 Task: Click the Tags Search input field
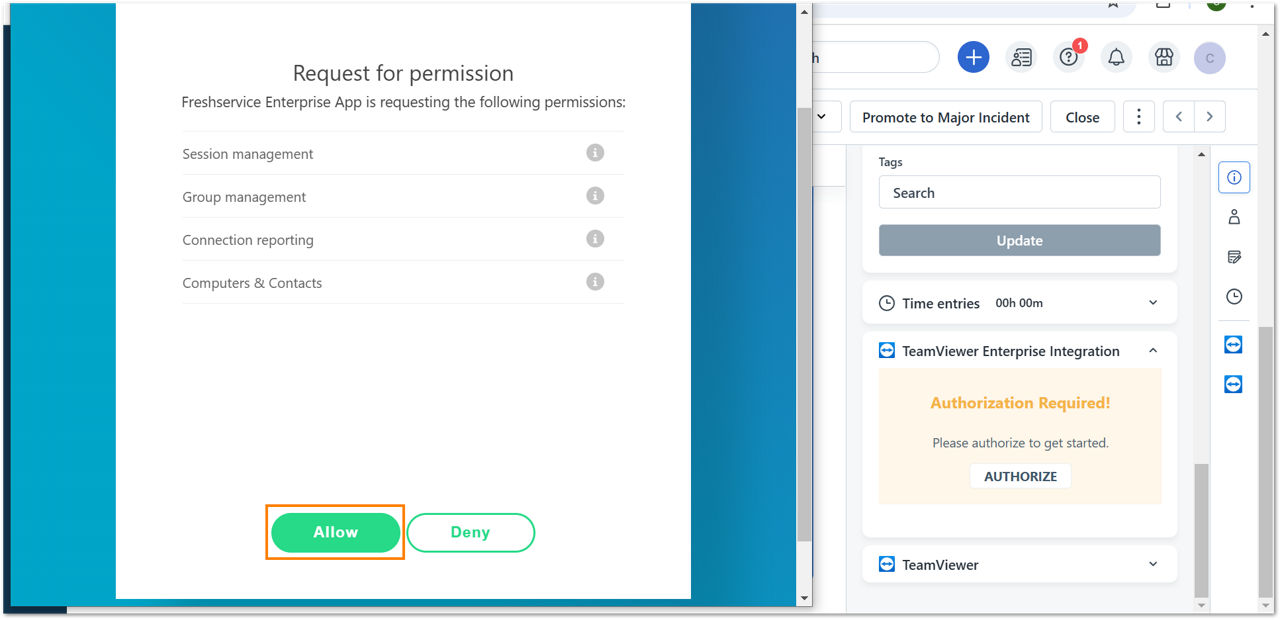(x=1020, y=192)
